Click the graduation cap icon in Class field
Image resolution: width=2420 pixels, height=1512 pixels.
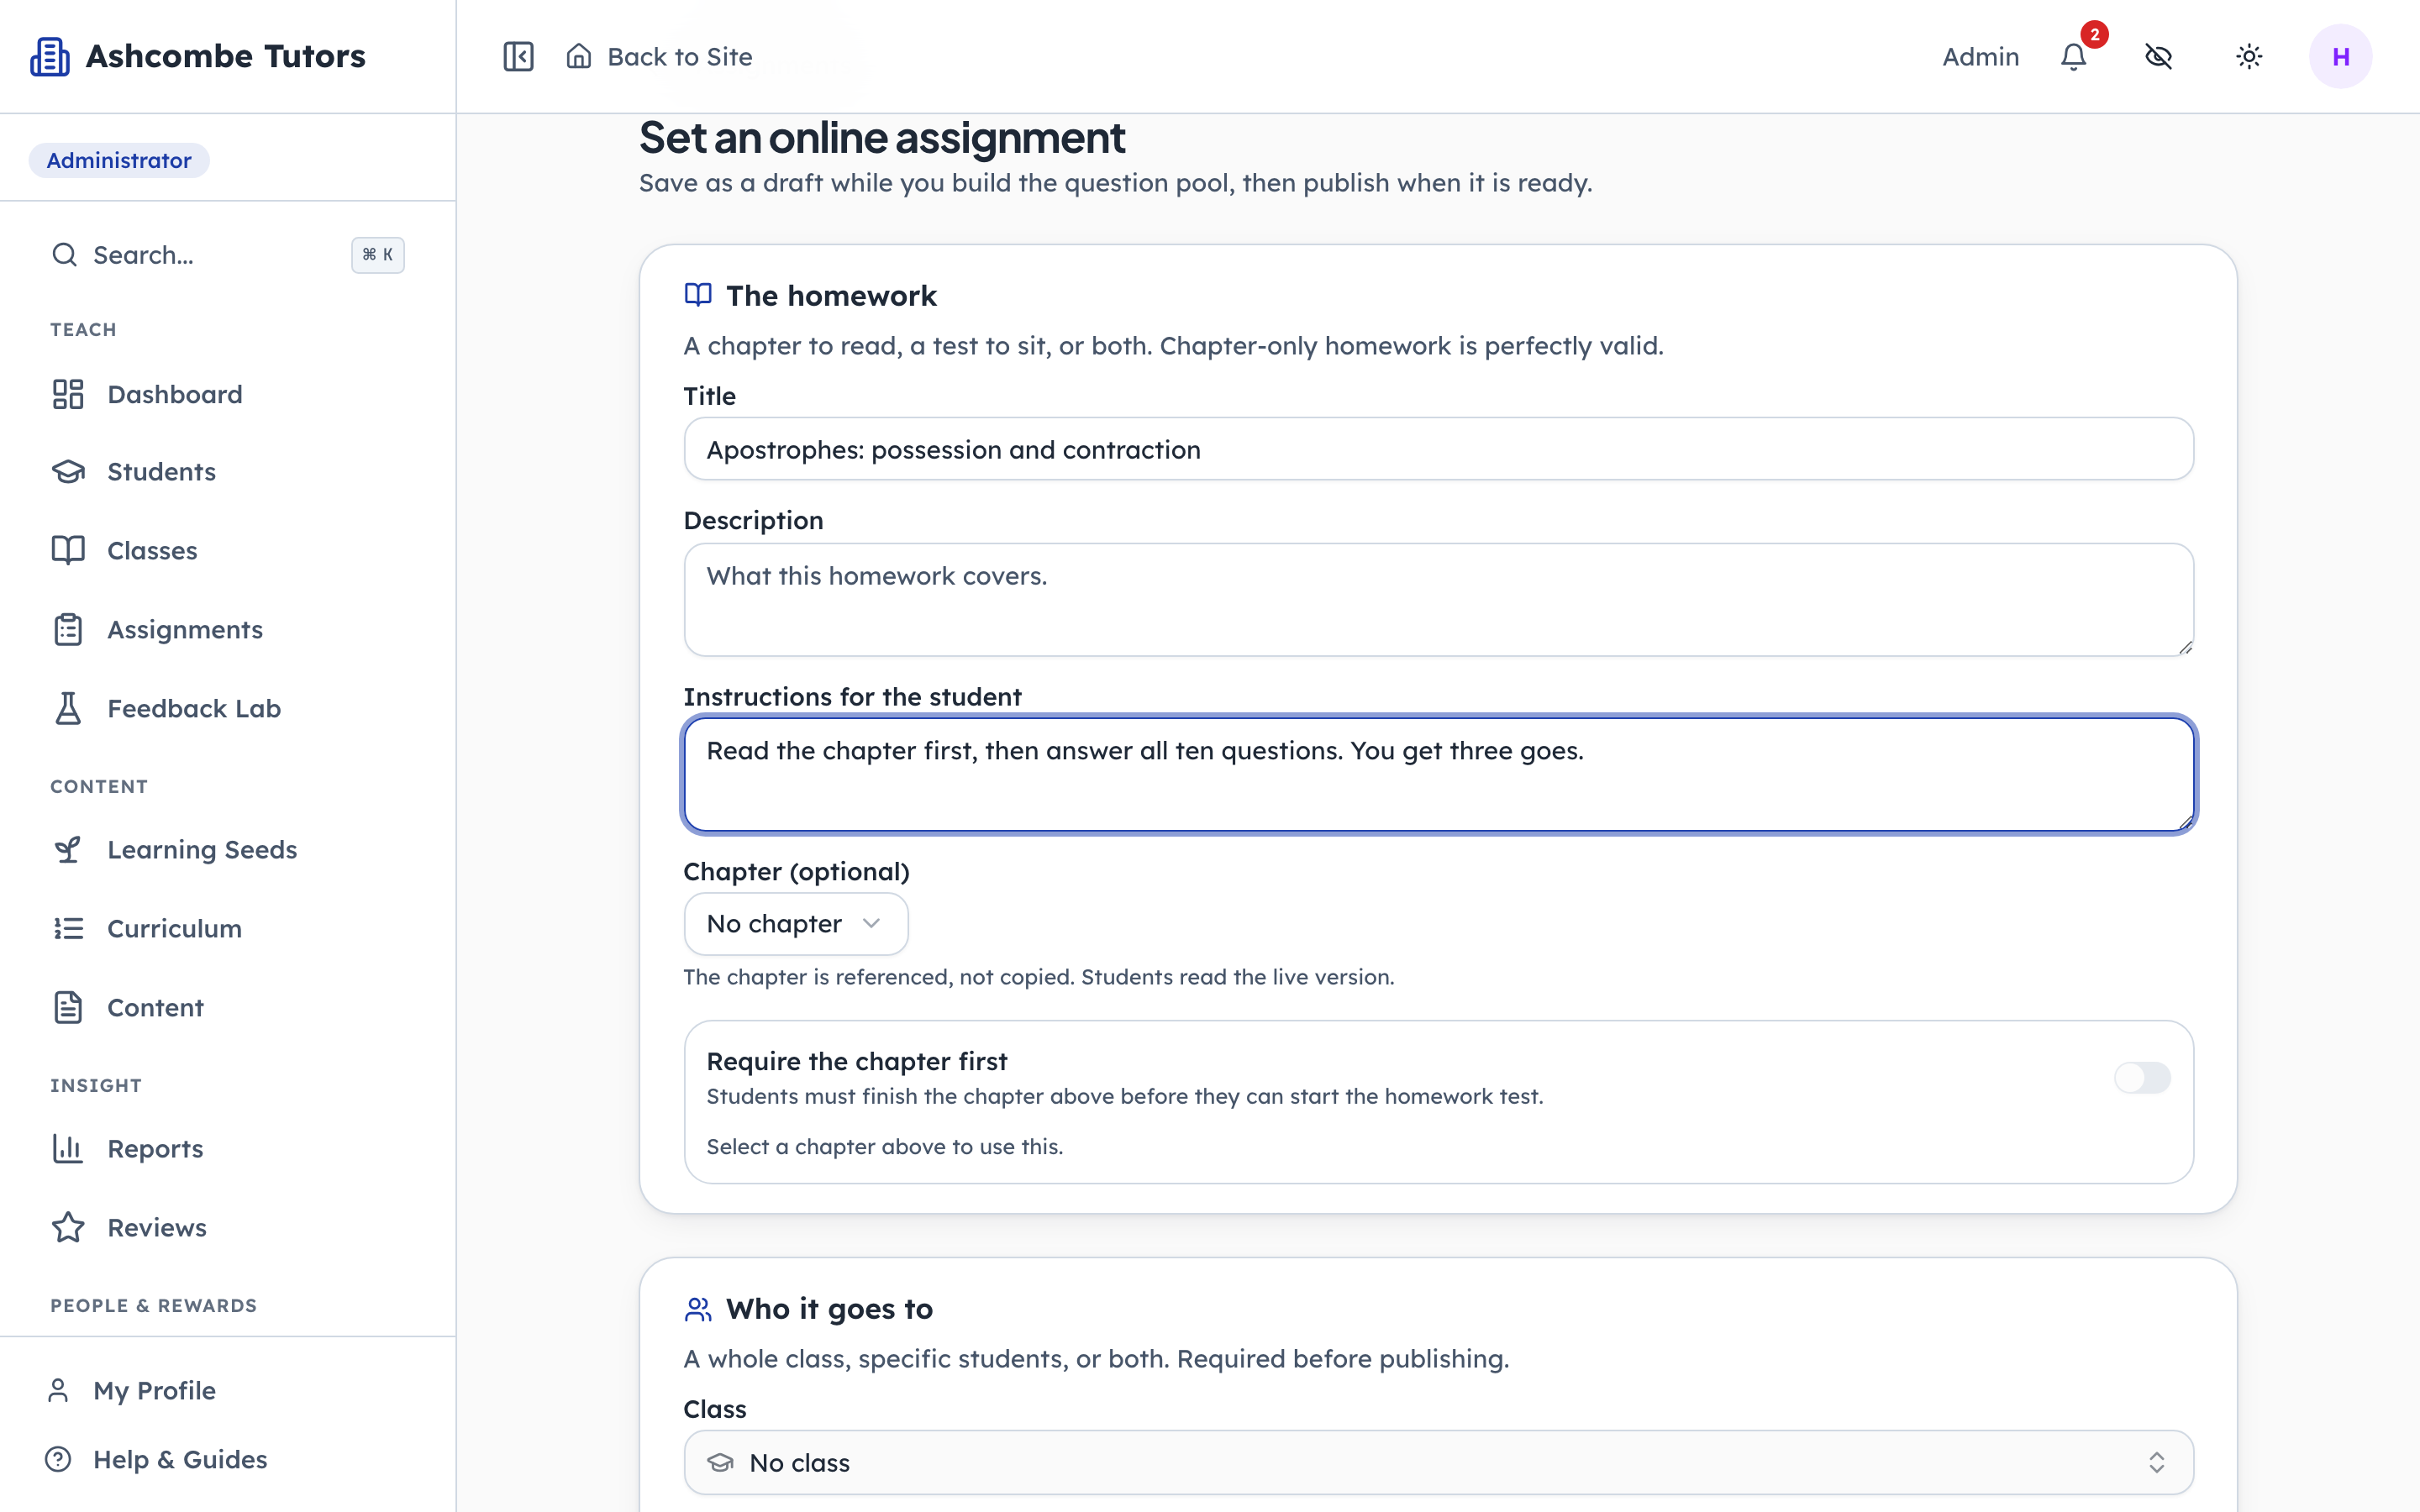(720, 1462)
